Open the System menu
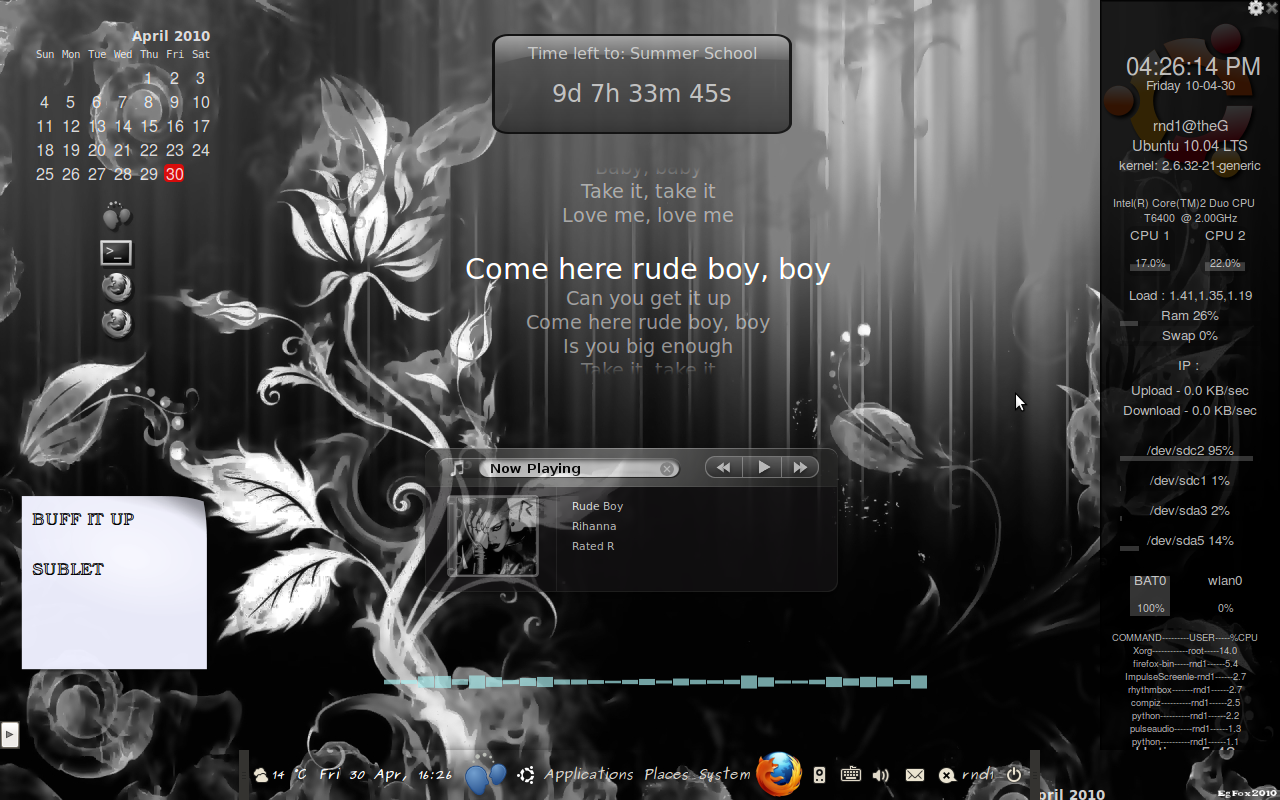1280x800 pixels. pos(725,775)
